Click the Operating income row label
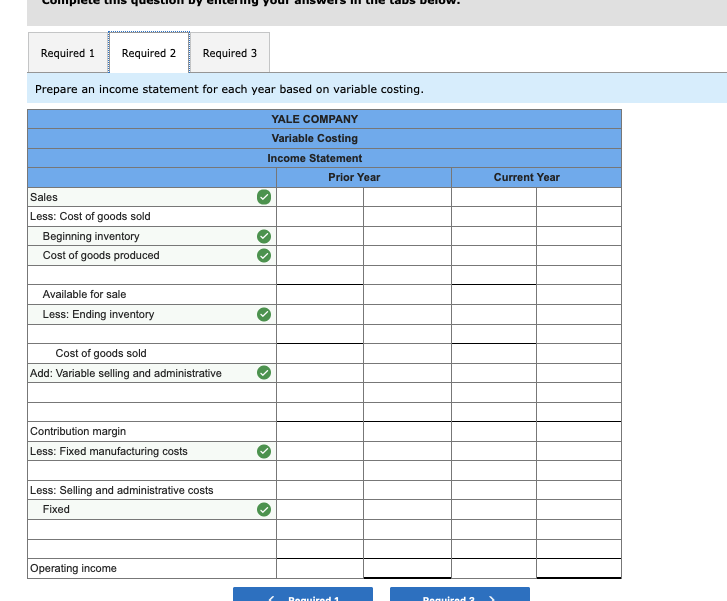This screenshot has height=601, width=727. (73, 569)
